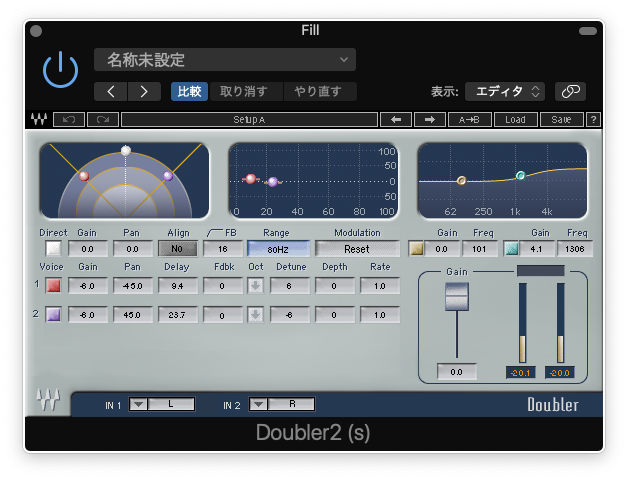Click Voice 1 Detune 6 field
Screen dimensions: 628x480
(289, 286)
